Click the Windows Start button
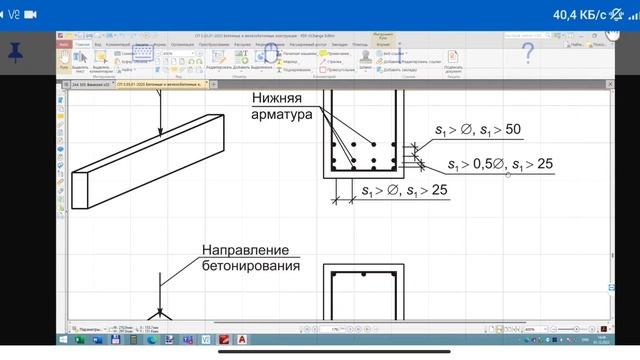640x360 pixels. pyautogui.click(x=63, y=340)
